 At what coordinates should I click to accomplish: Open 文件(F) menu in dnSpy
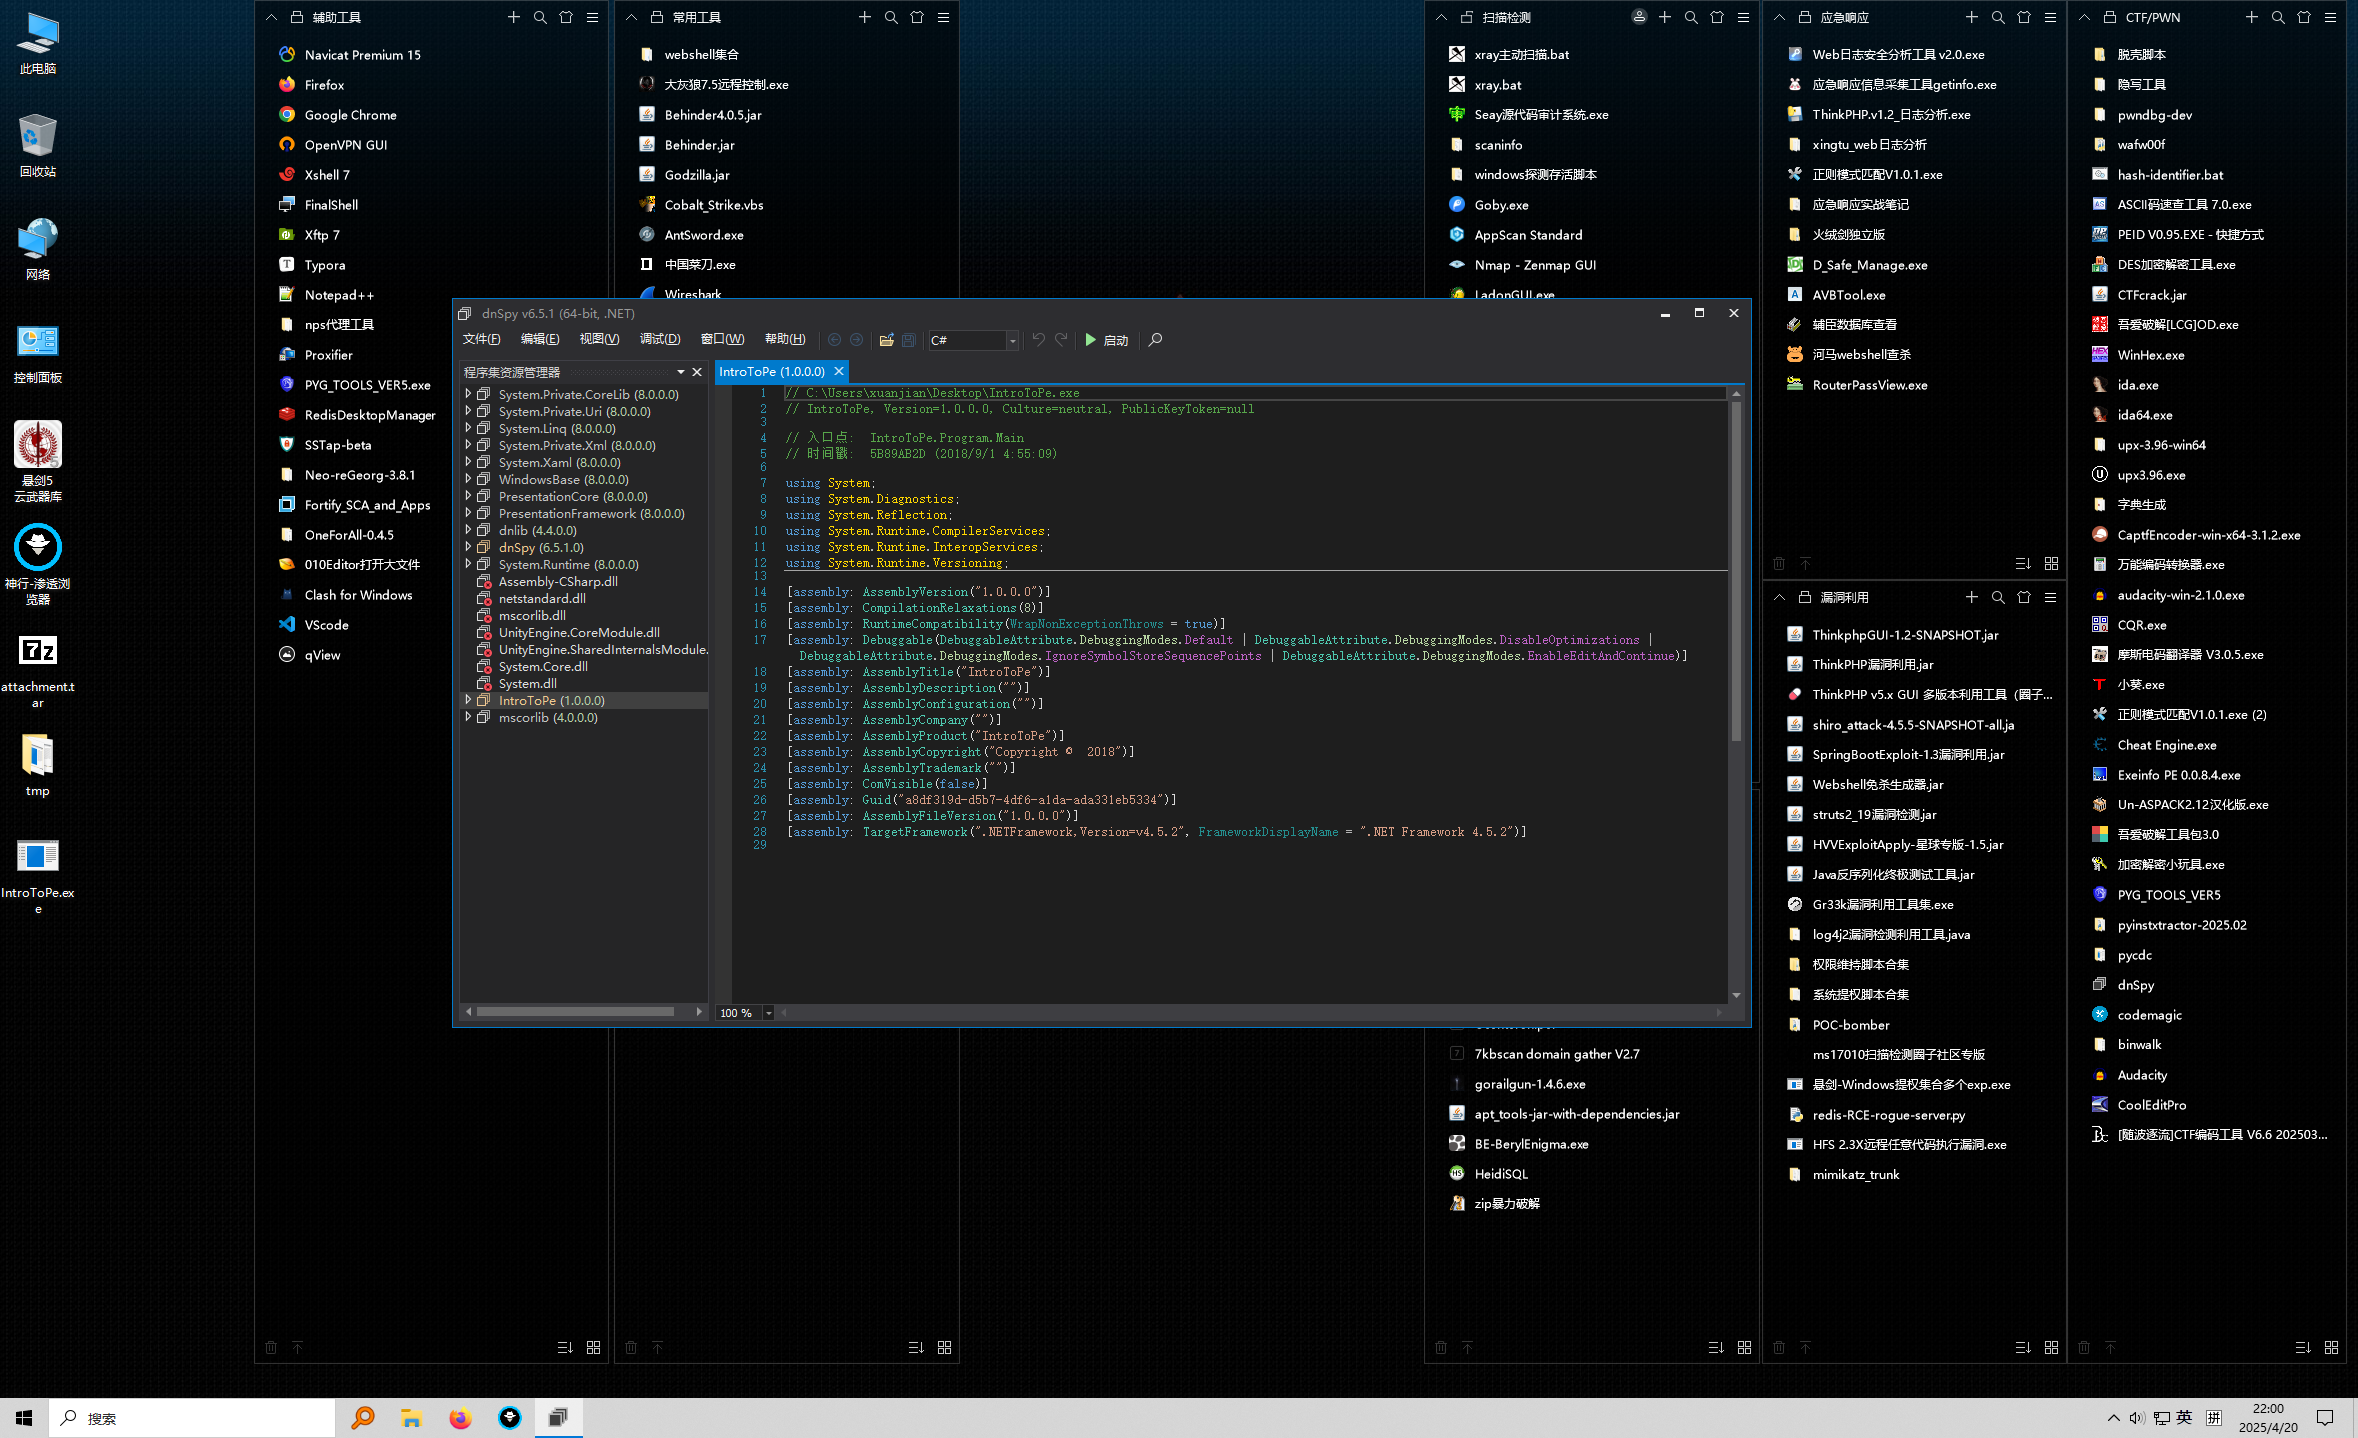[481, 339]
